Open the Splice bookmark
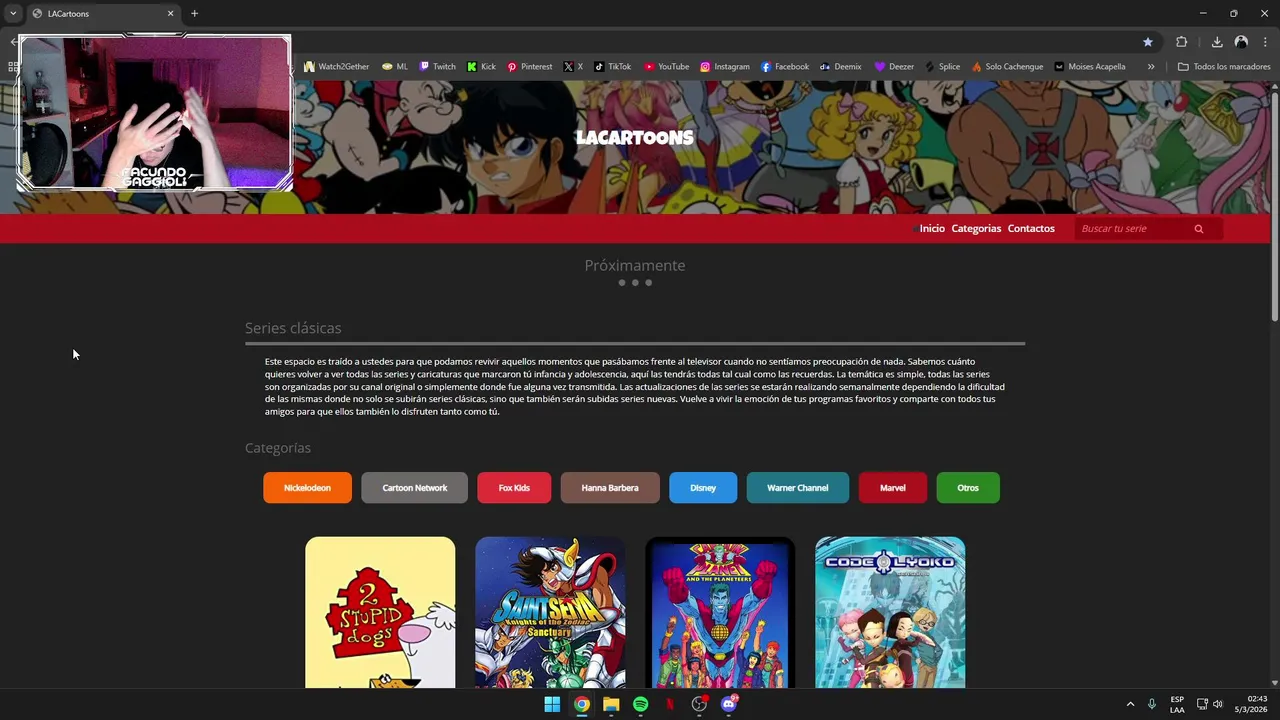The width and height of the screenshot is (1280, 720). click(x=942, y=67)
